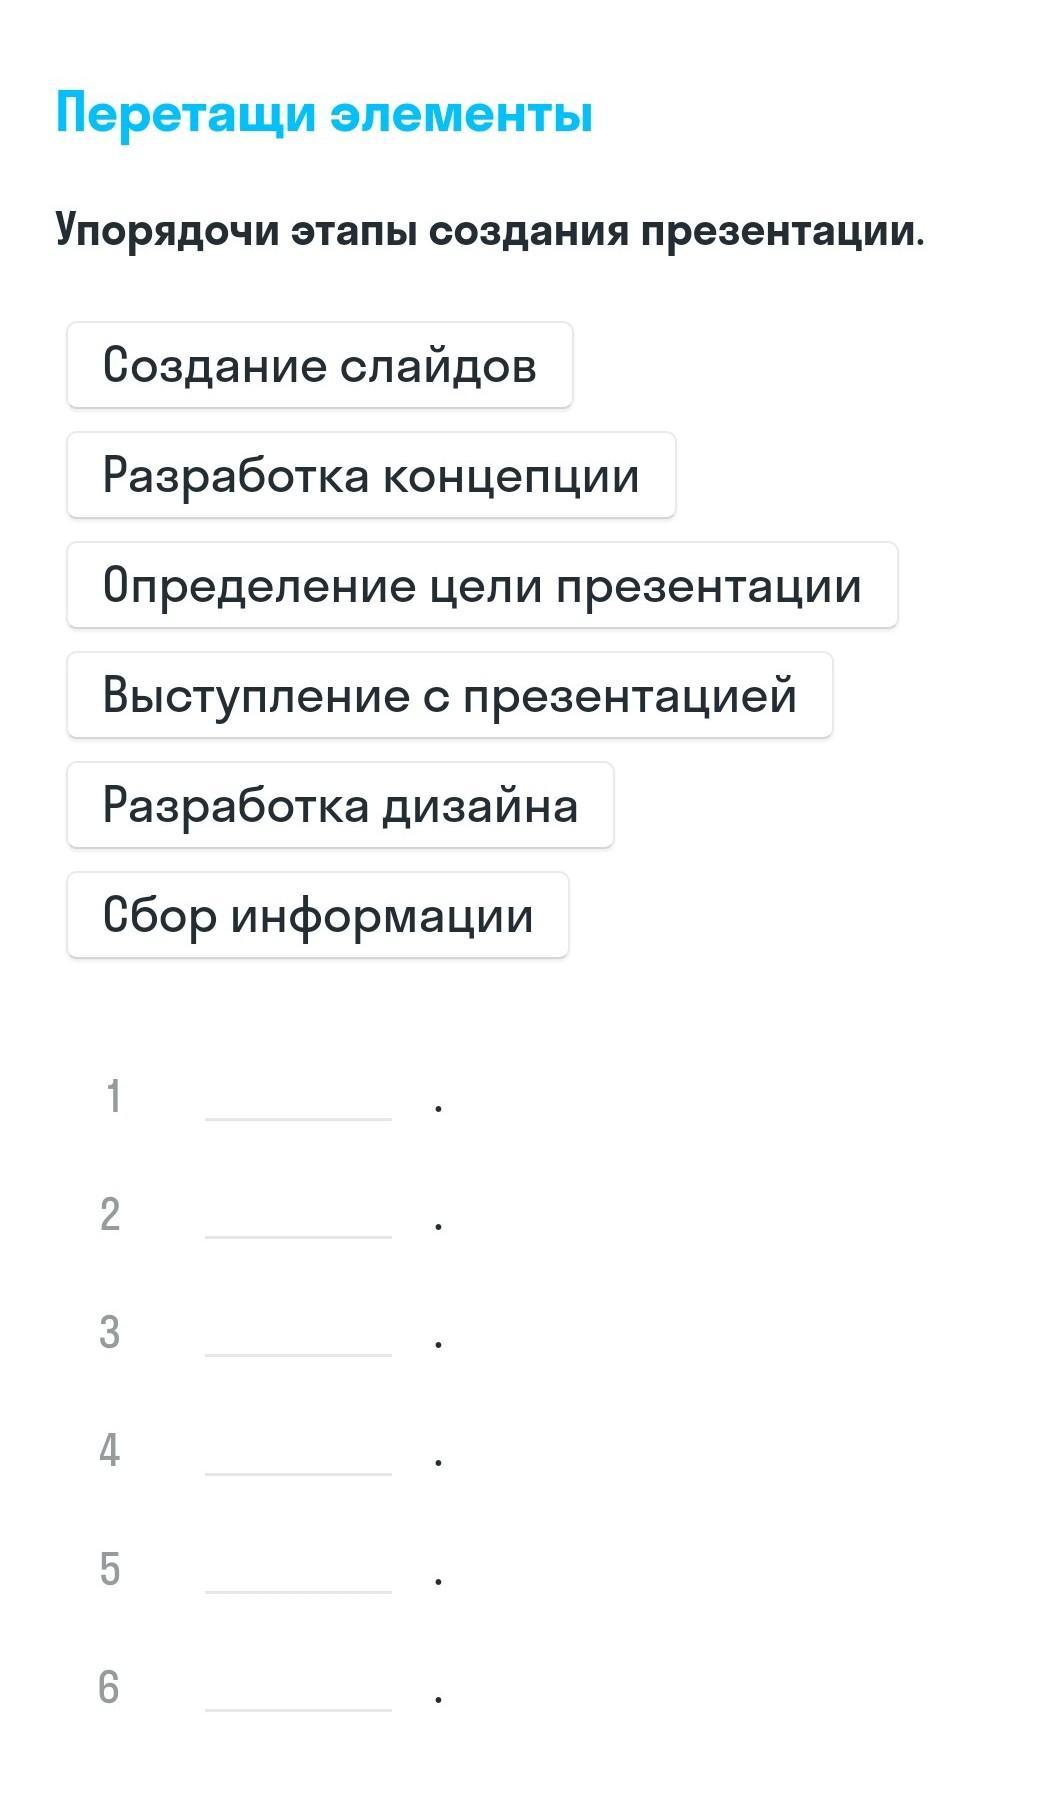This screenshot has width=1047, height=1795.
Task: Click the number 3 label
Action: click(110, 1332)
